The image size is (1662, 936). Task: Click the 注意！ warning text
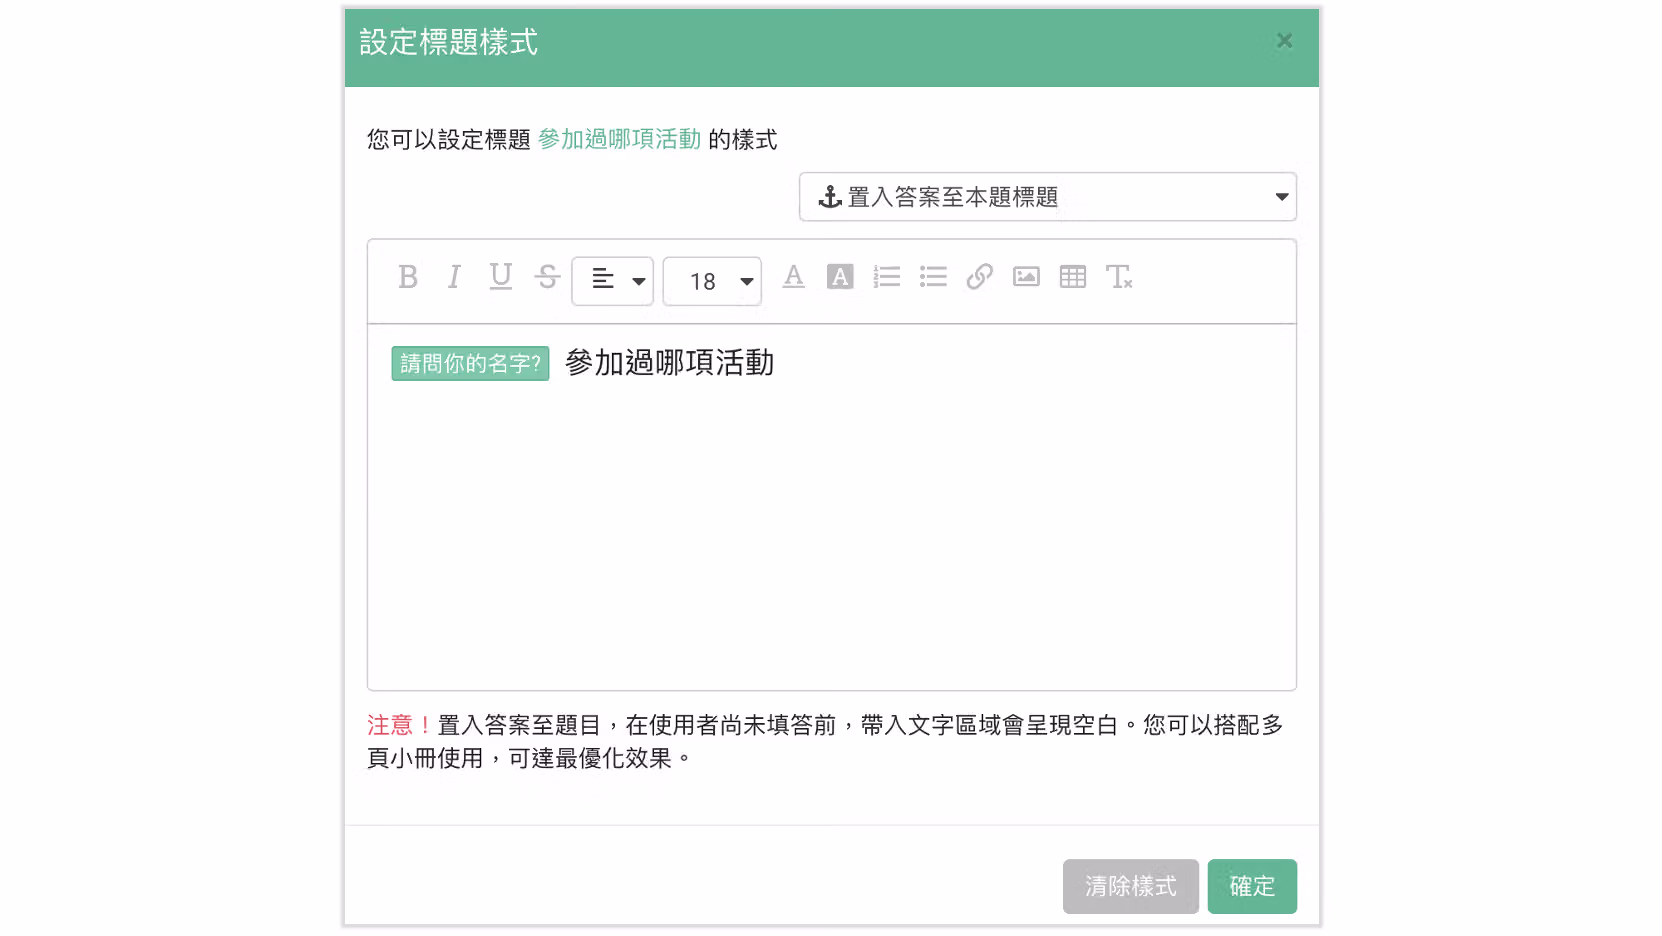[401, 725]
